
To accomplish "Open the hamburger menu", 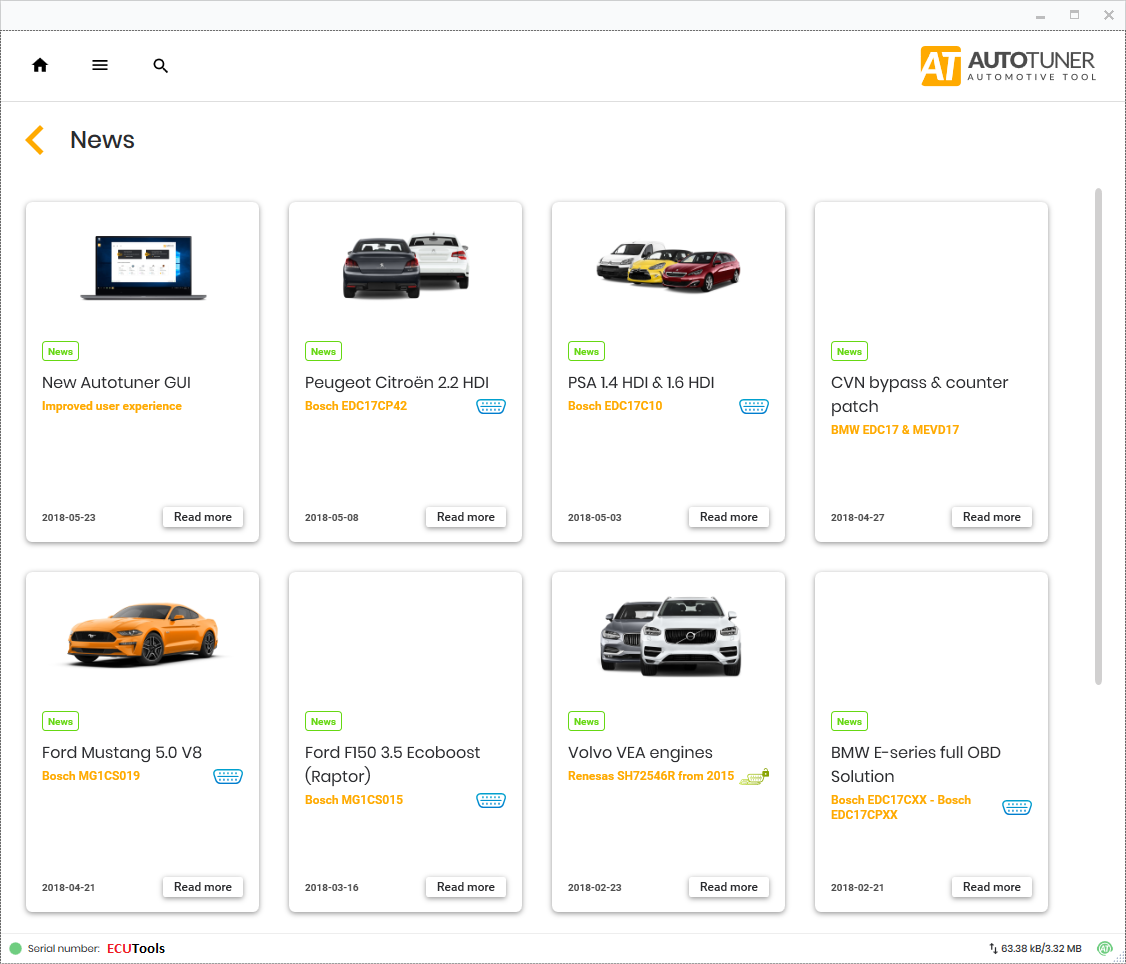I will pyautogui.click(x=100, y=66).
